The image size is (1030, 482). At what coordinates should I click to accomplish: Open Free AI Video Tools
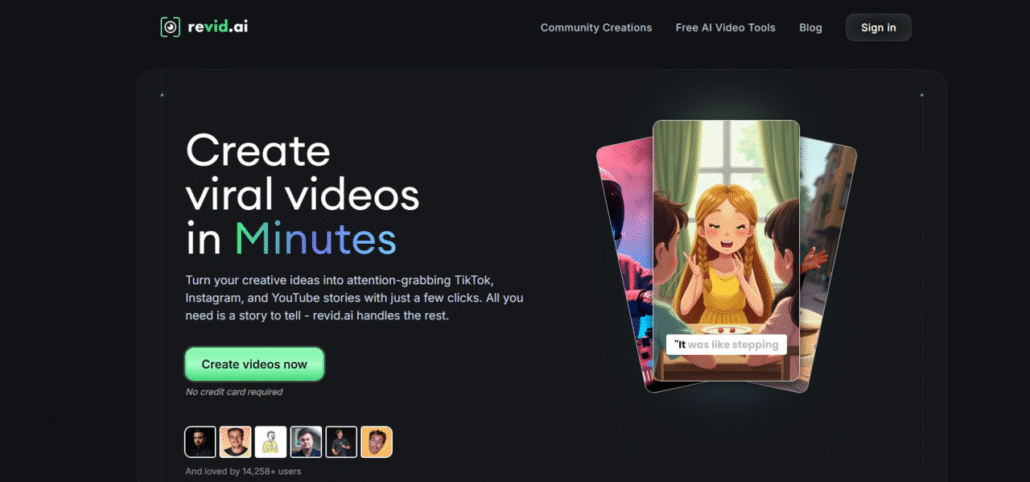pyautogui.click(x=725, y=28)
